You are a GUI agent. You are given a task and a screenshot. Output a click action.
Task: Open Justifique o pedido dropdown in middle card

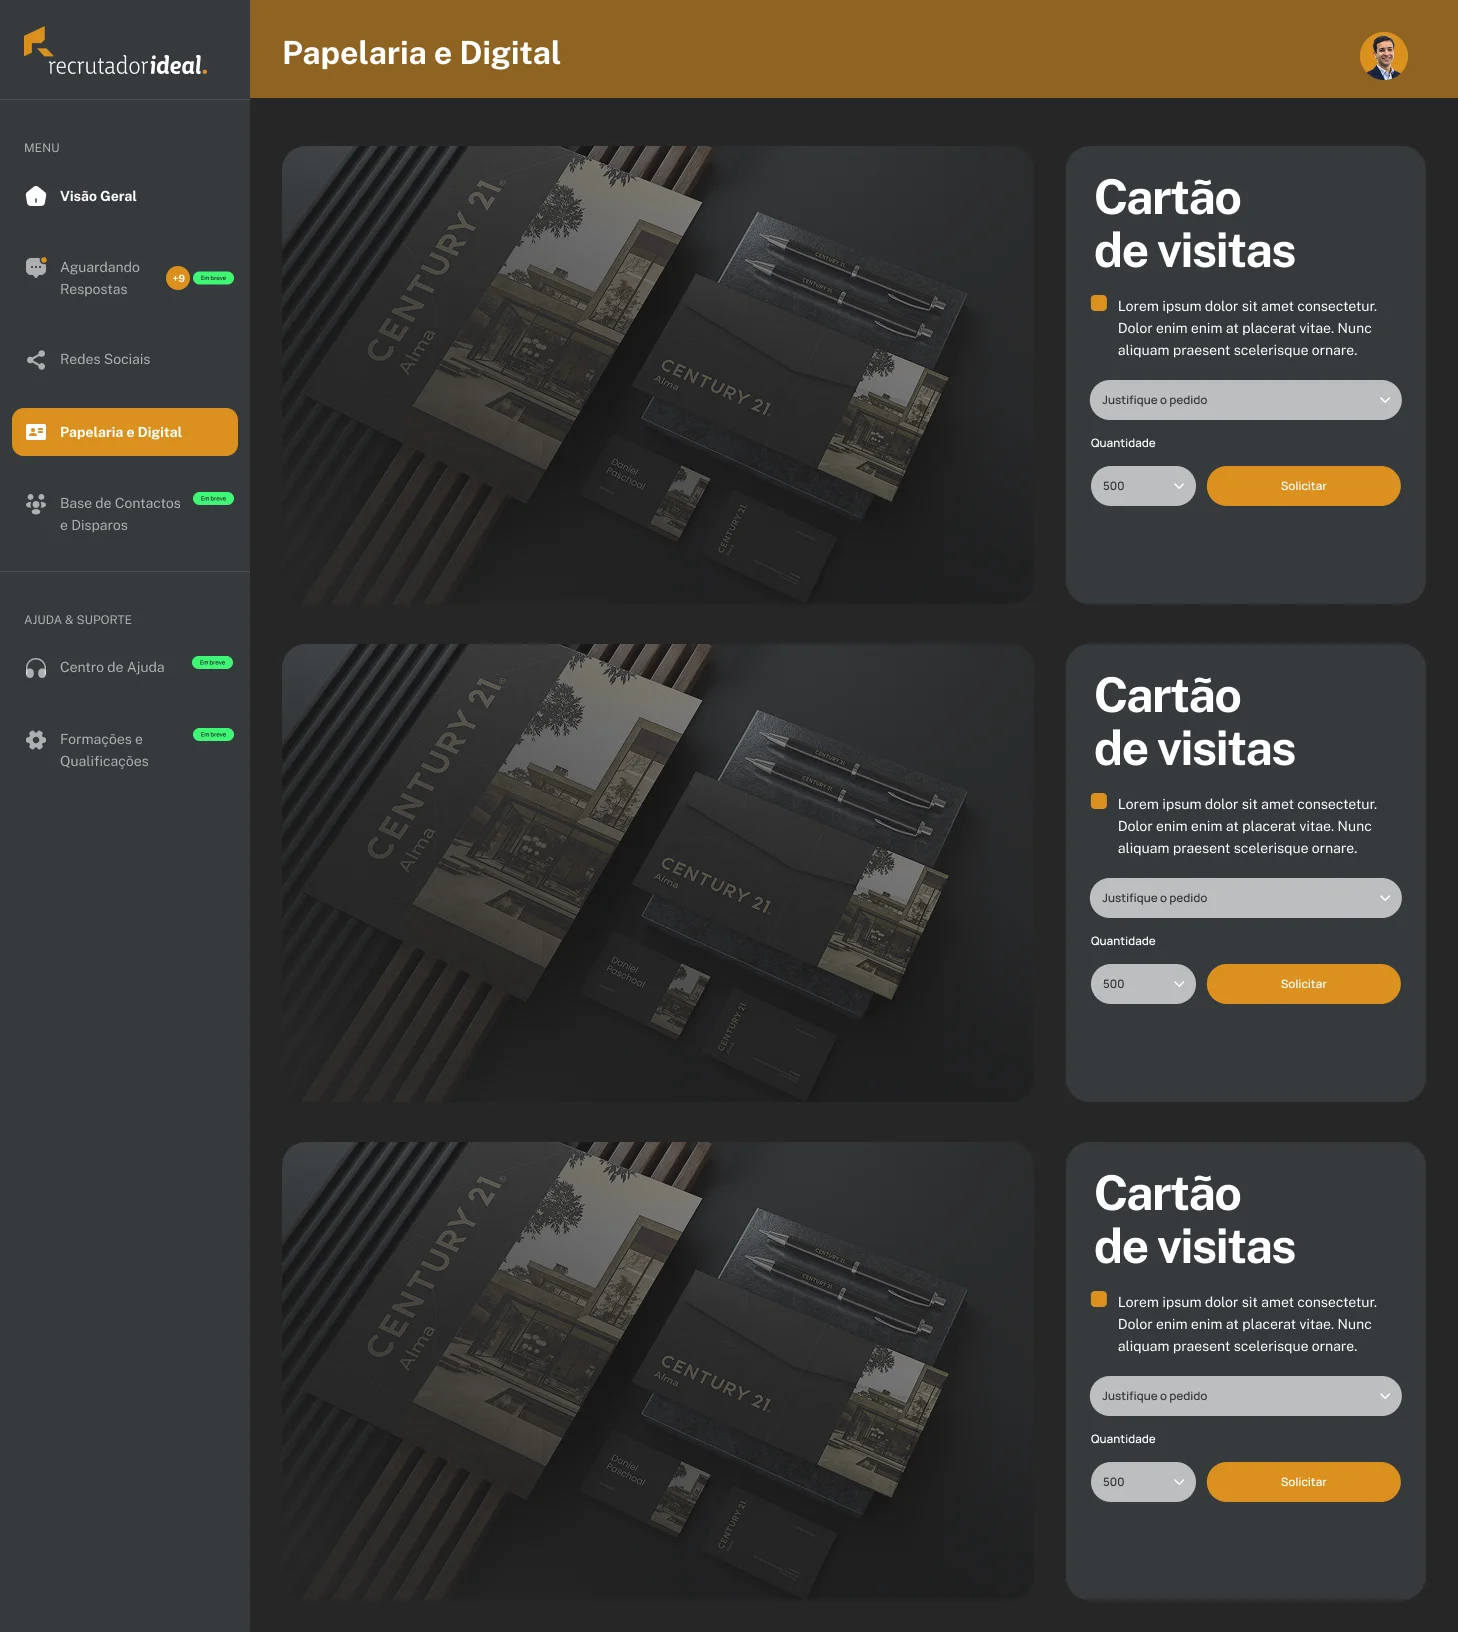pyautogui.click(x=1246, y=898)
